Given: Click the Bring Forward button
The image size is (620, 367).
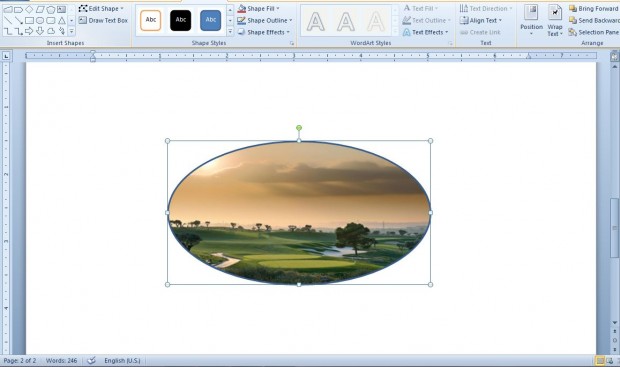Looking at the screenshot, I should [594, 8].
